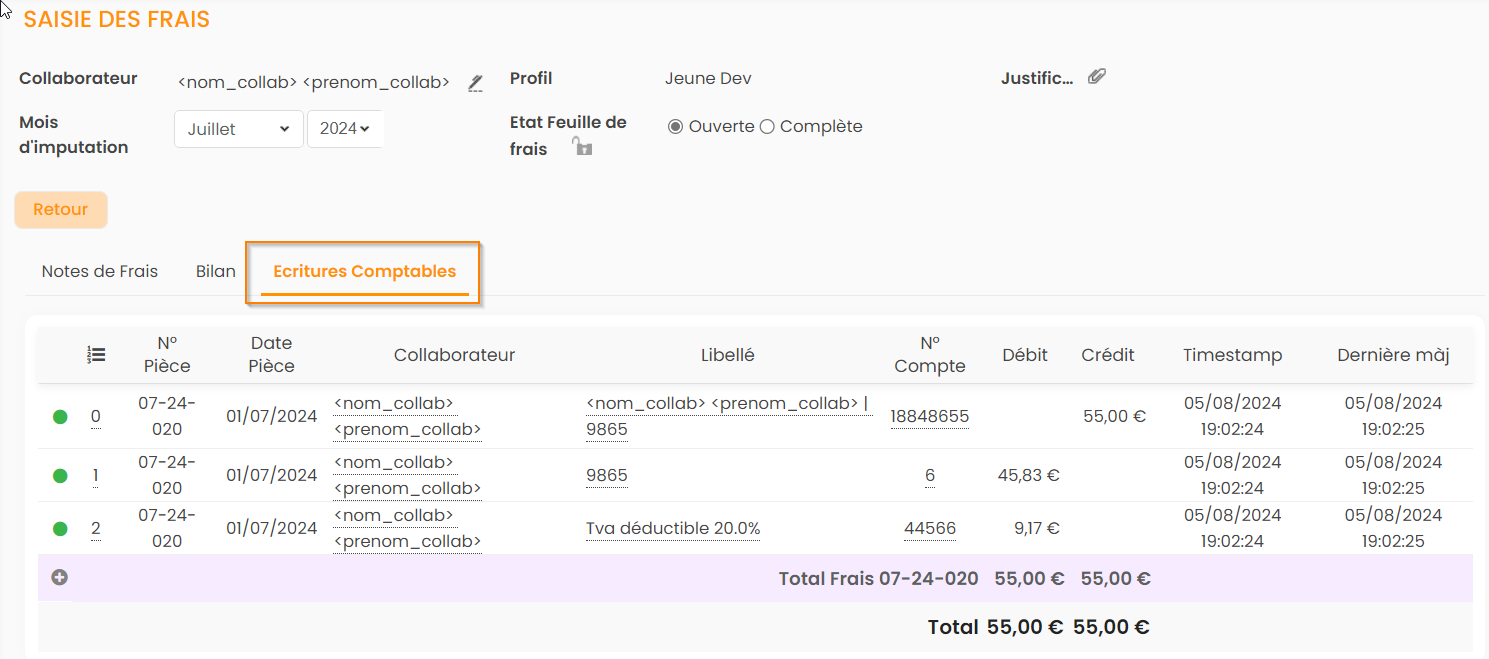1489x659 pixels.
Task: Click account number 44566
Action: [929, 529]
